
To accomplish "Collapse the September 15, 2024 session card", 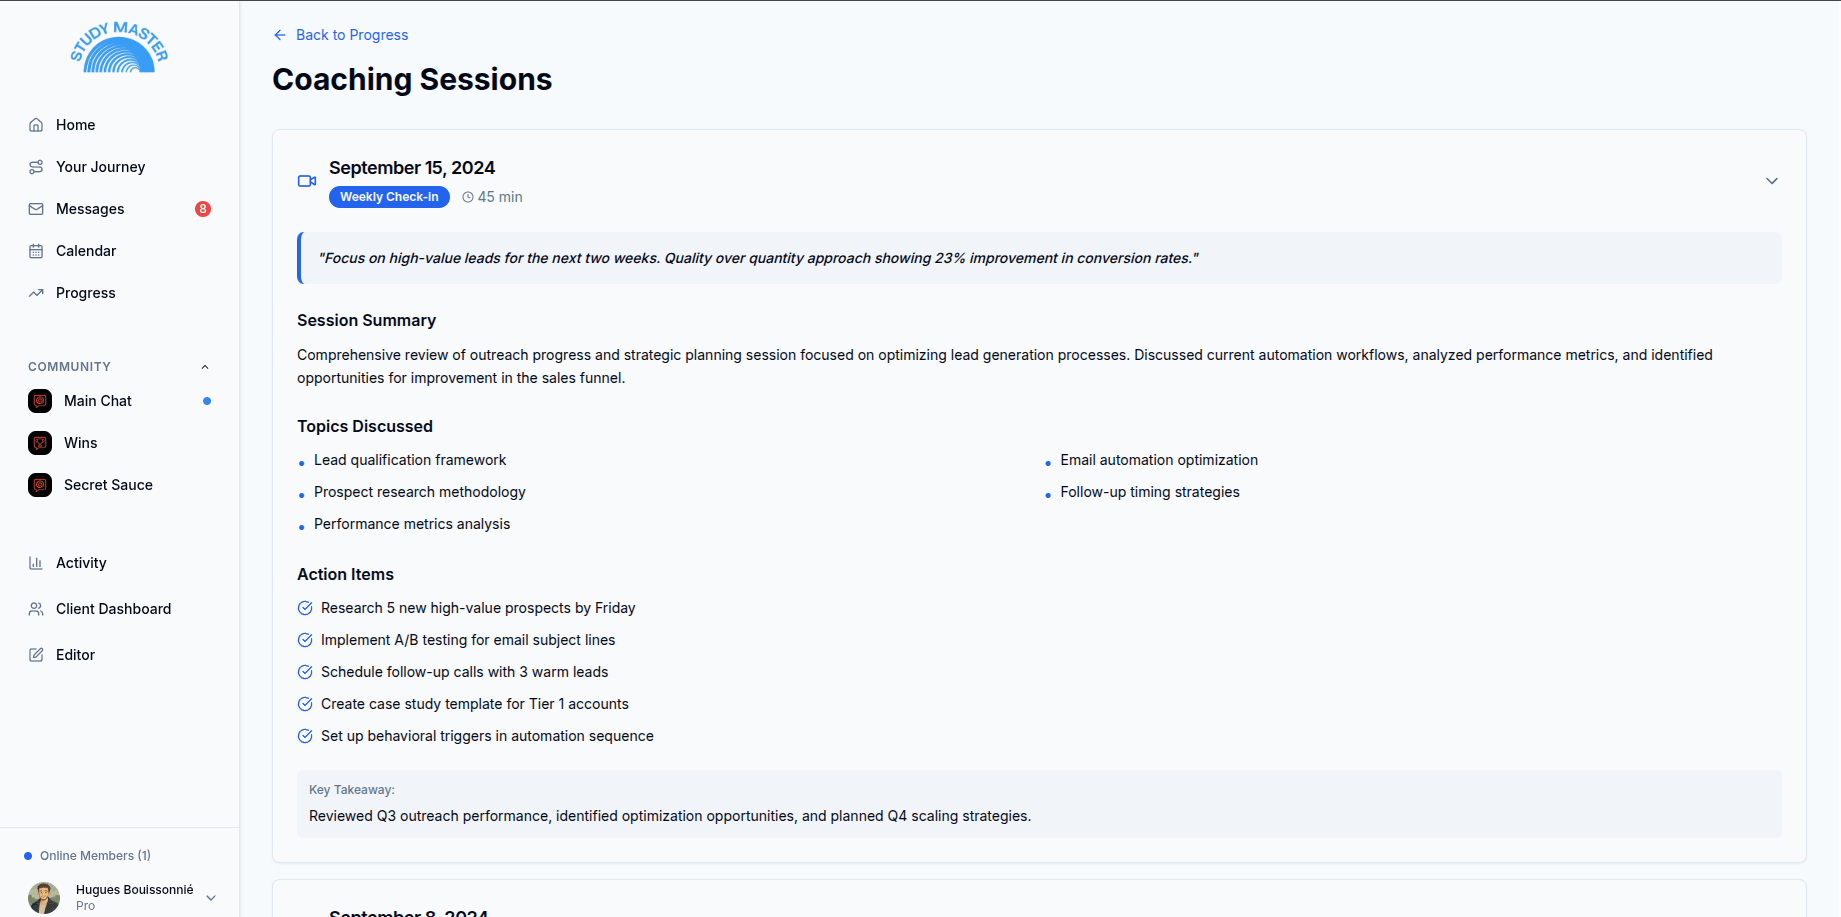I will click(x=1771, y=181).
